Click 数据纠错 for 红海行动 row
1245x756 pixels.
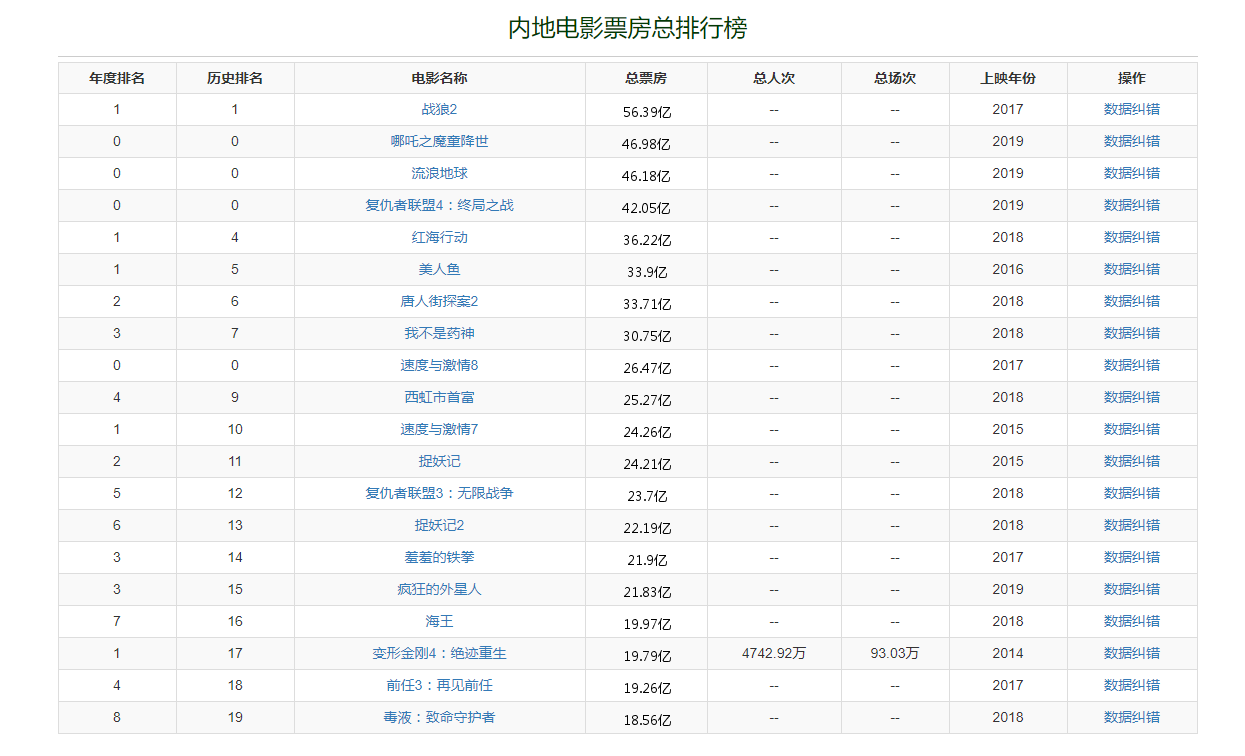pos(1132,238)
